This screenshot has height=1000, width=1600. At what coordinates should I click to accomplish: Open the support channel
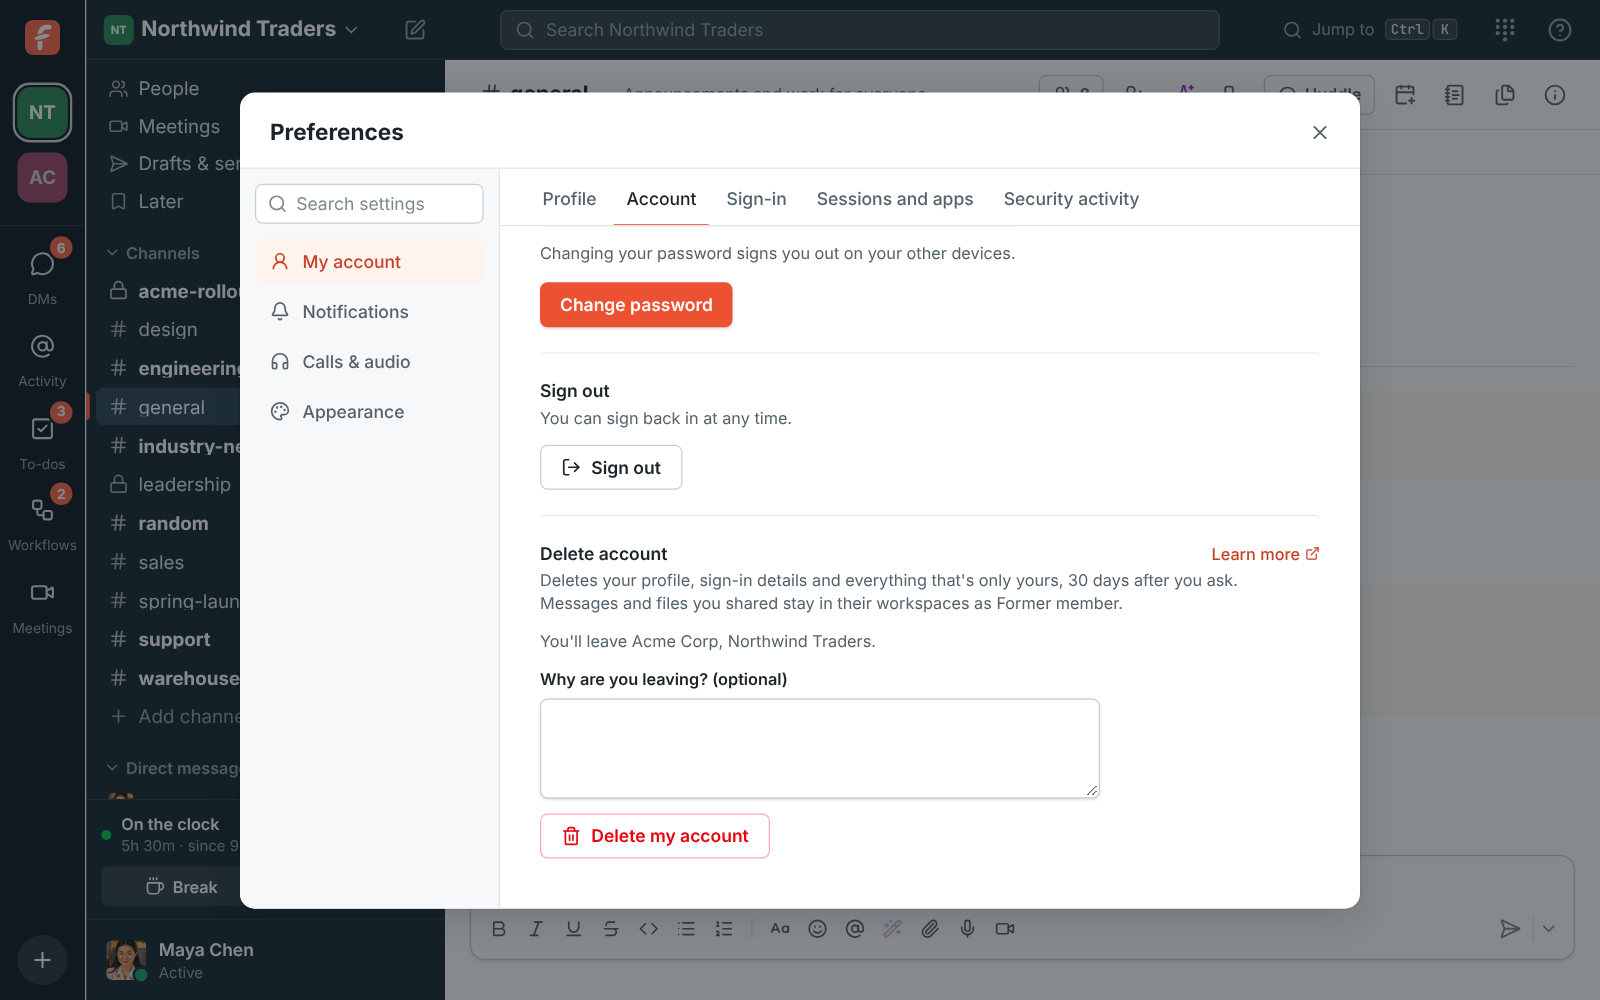pyautogui.click(x=167, y=640)
